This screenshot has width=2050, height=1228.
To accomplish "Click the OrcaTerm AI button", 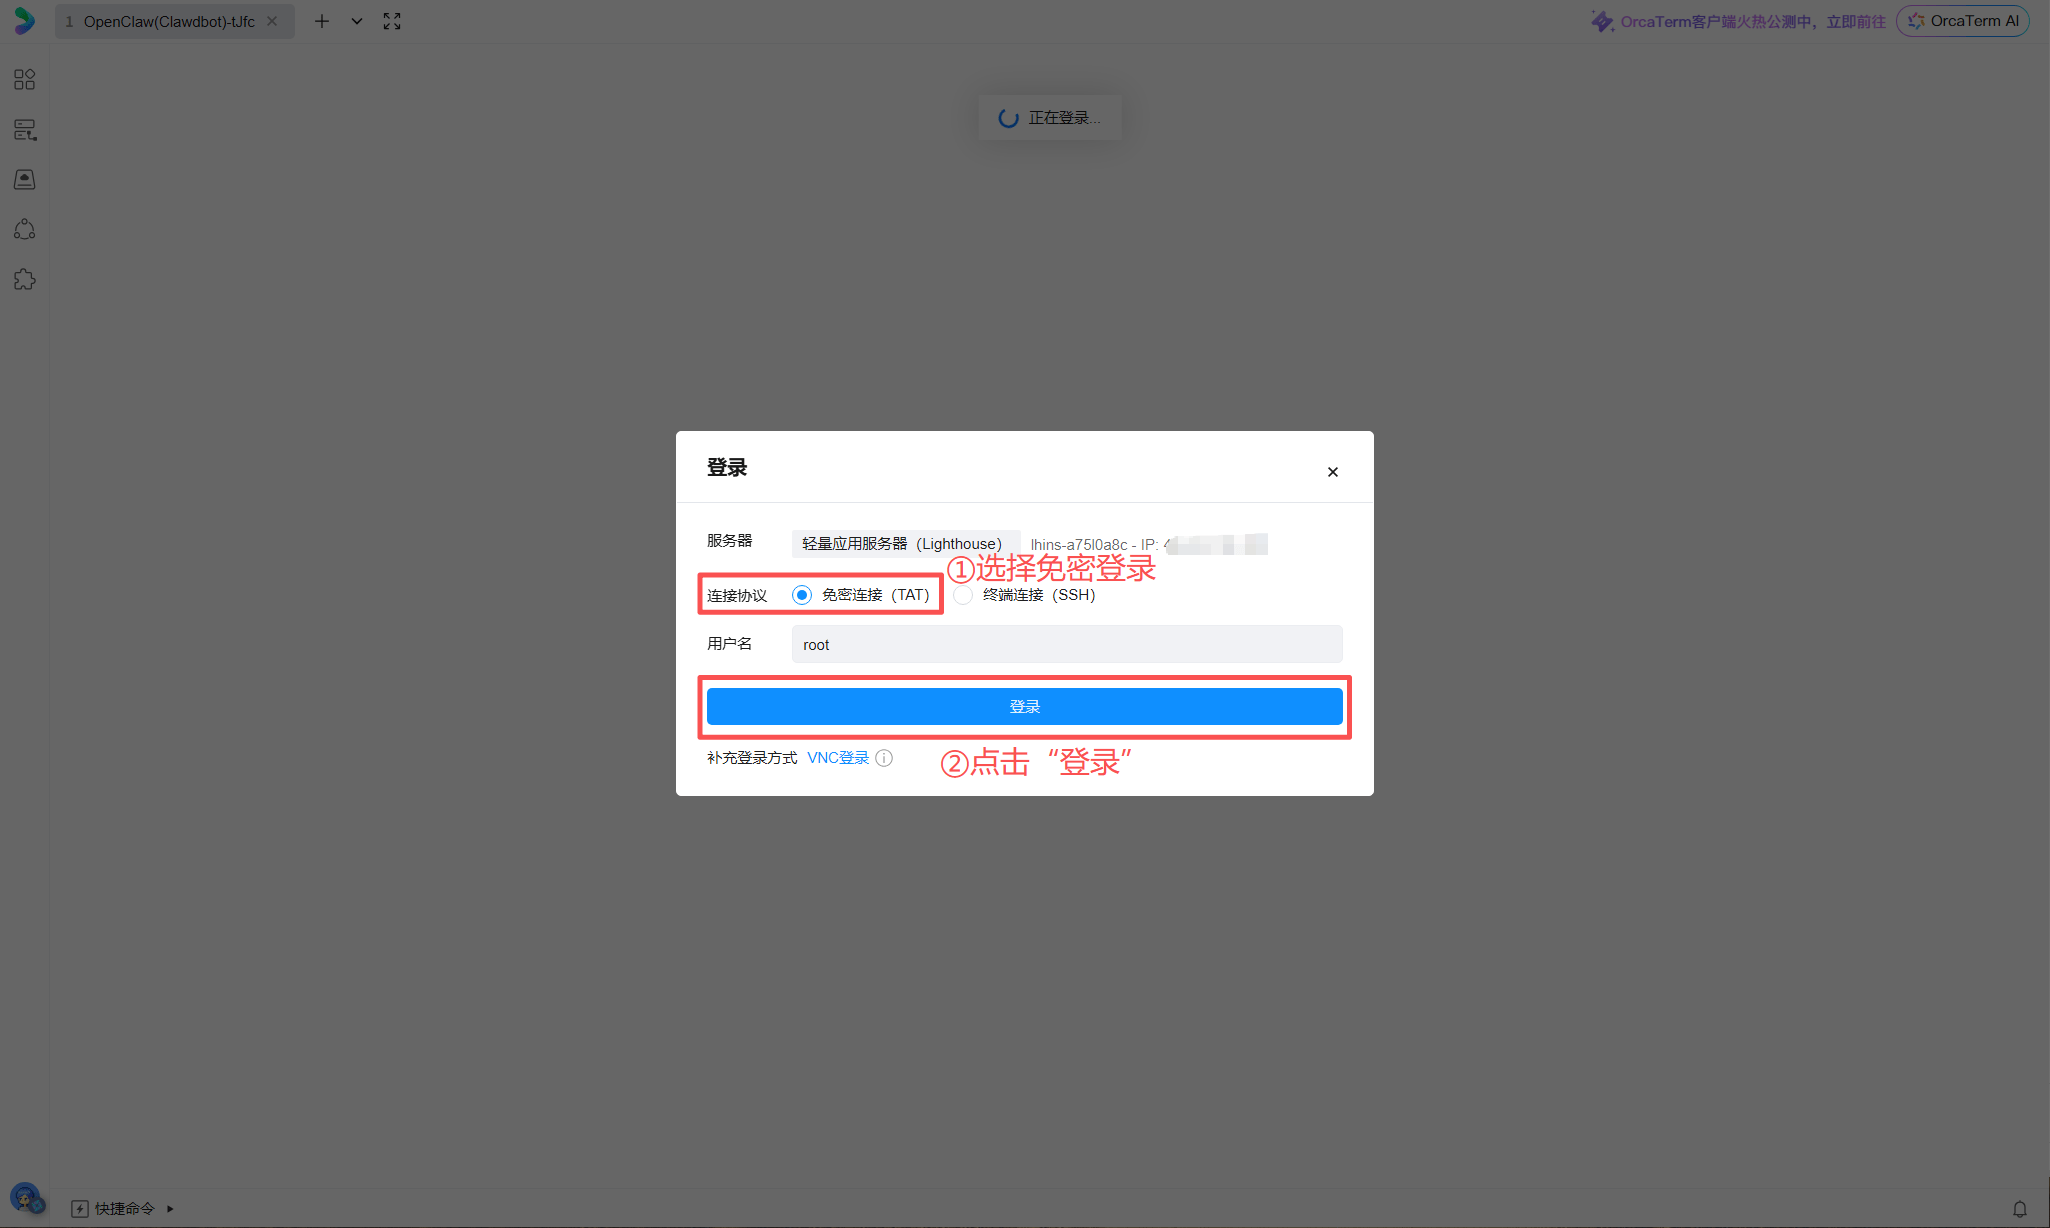I will [1961, 20].
